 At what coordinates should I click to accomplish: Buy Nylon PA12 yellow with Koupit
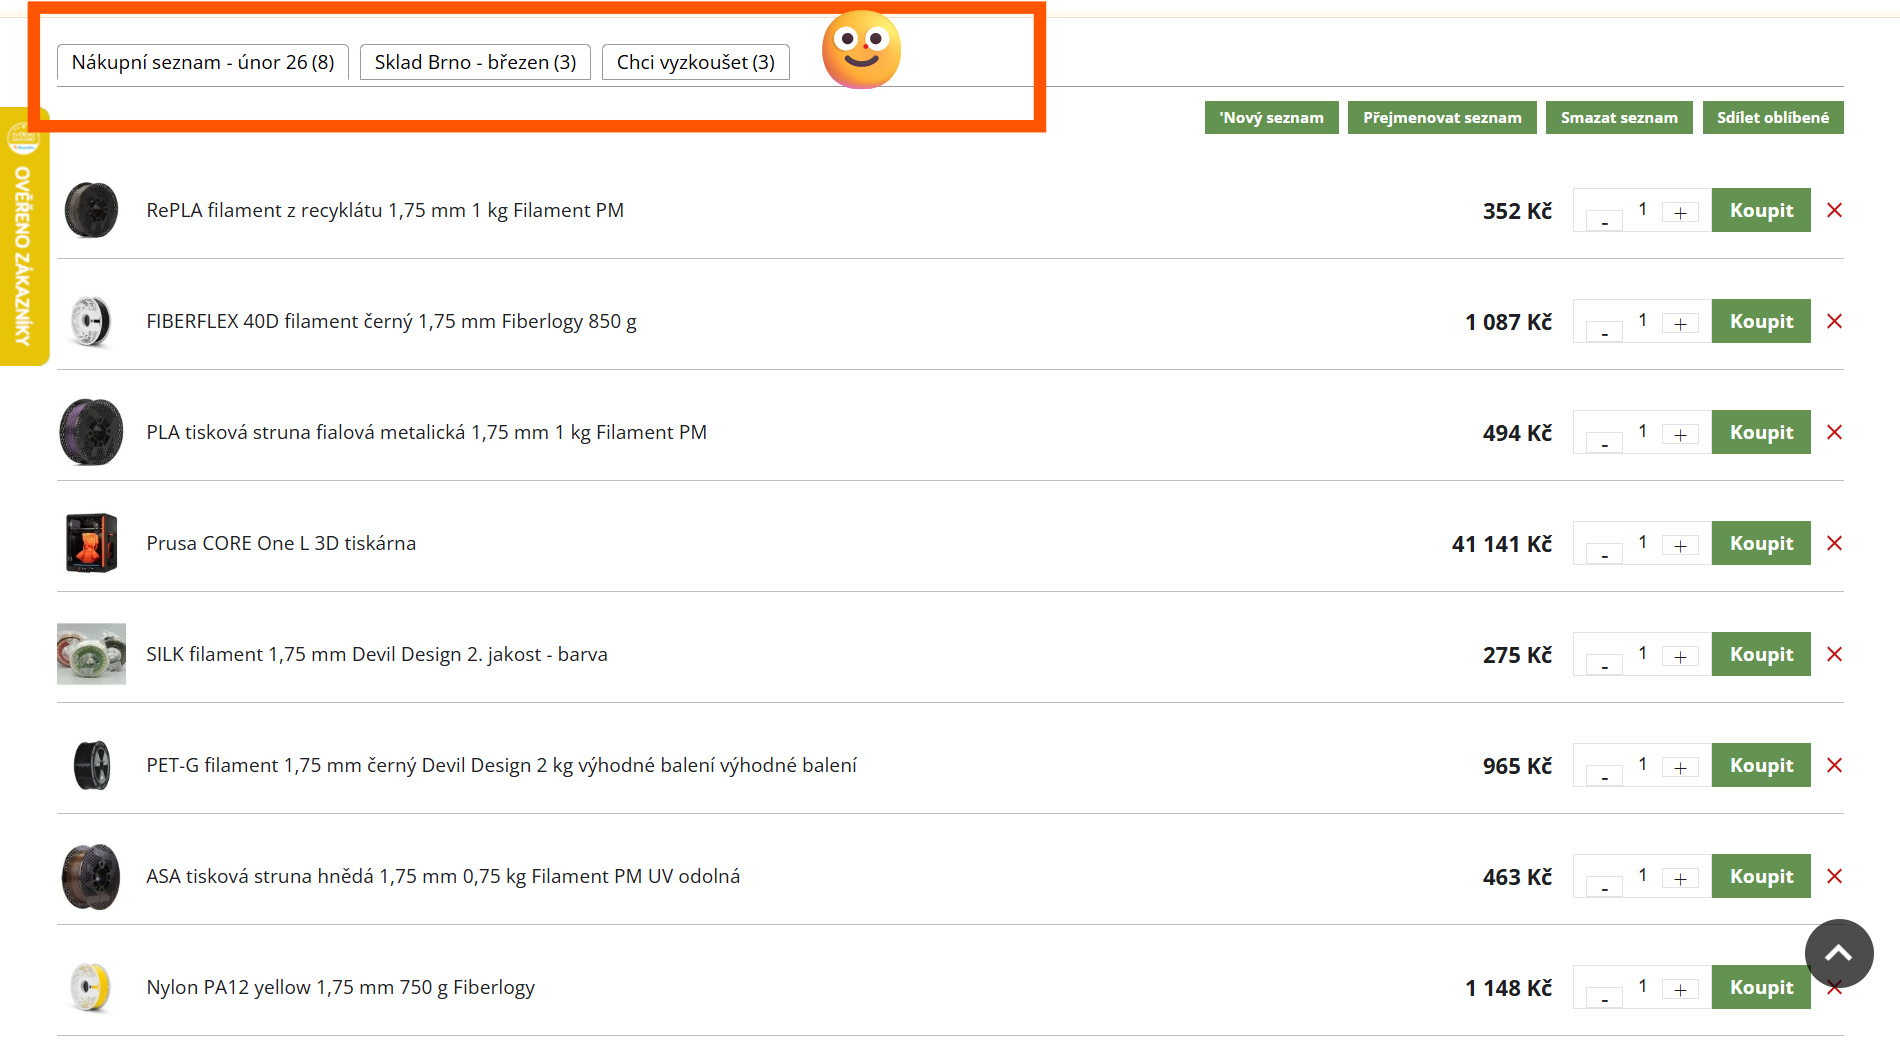tap(1760, 987)
